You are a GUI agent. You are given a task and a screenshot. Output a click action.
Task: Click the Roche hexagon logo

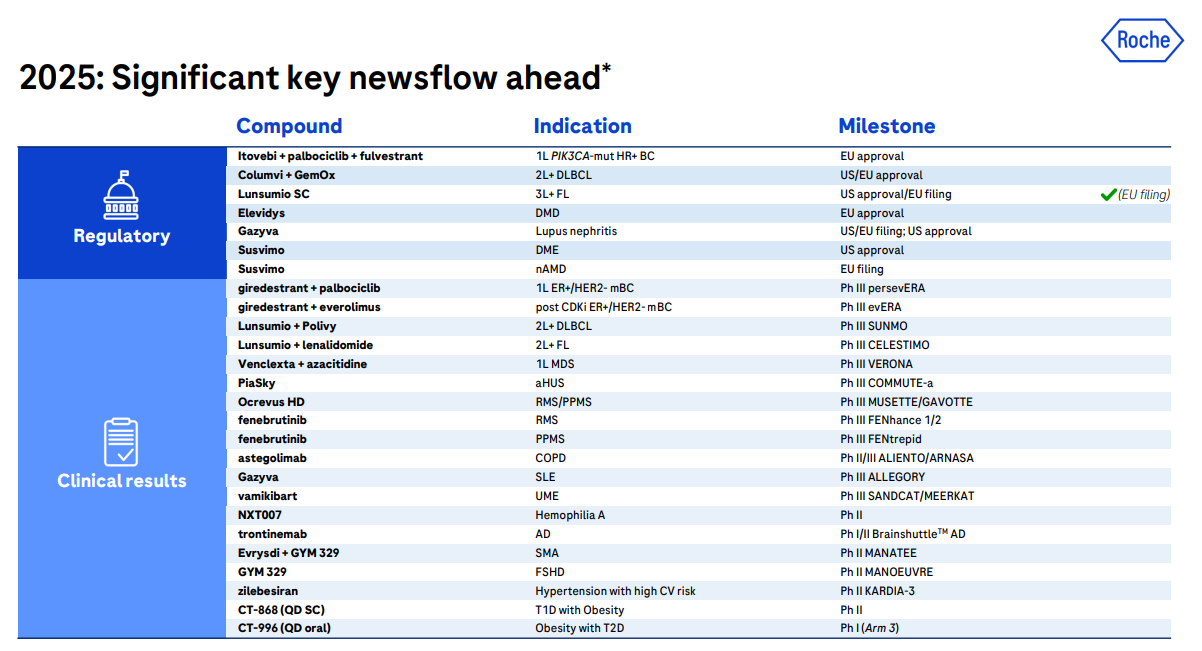click(1142, 40)
